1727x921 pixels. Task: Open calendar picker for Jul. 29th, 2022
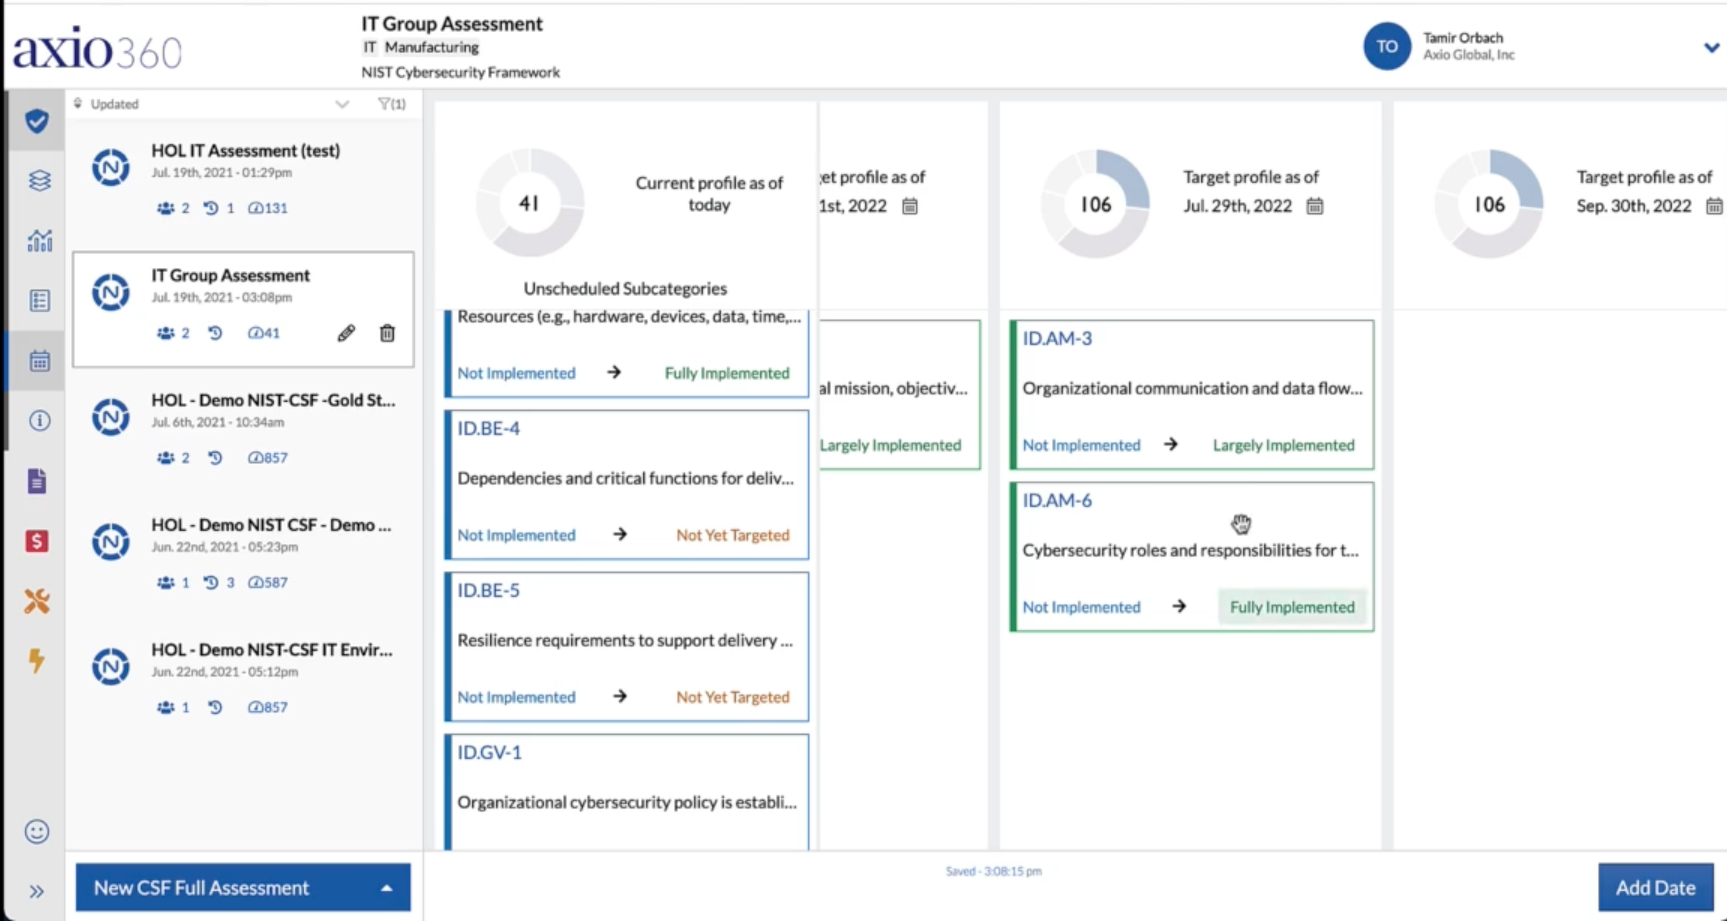(1315, 206)
